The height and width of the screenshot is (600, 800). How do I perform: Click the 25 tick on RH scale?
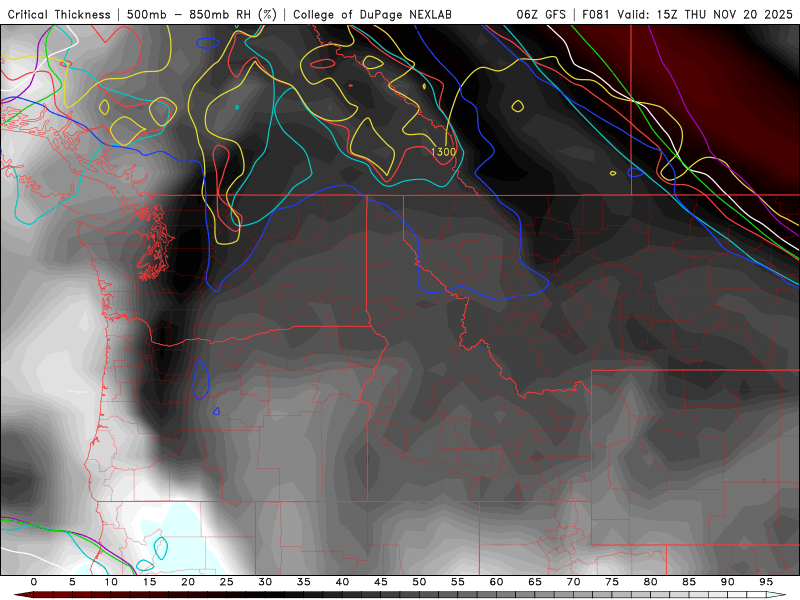tap(227, 582)
